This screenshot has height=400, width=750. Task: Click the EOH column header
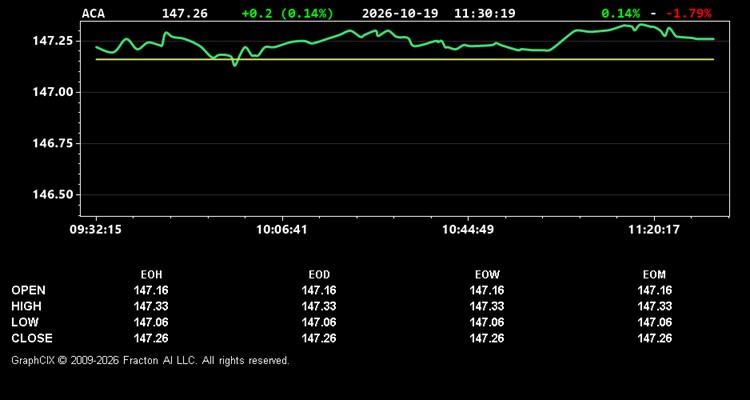pyautogui.click(x=151, y=275)
